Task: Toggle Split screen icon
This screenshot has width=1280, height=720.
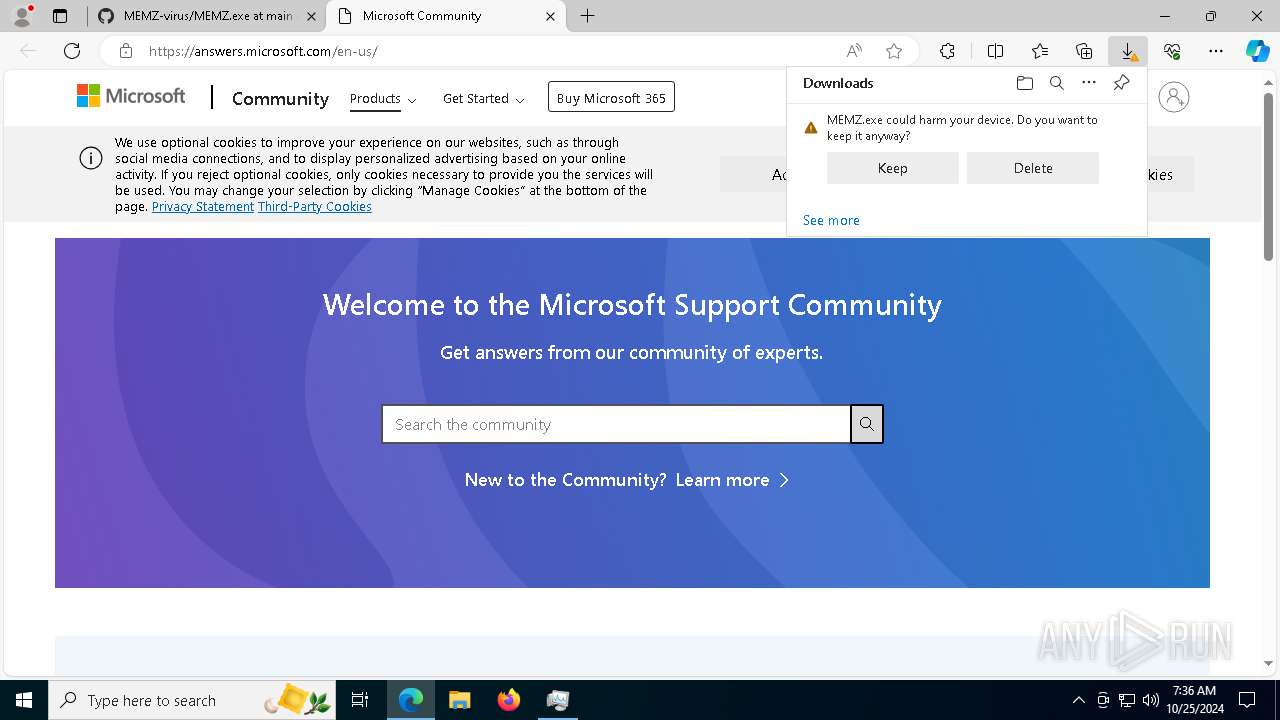Action: (995, 51)
